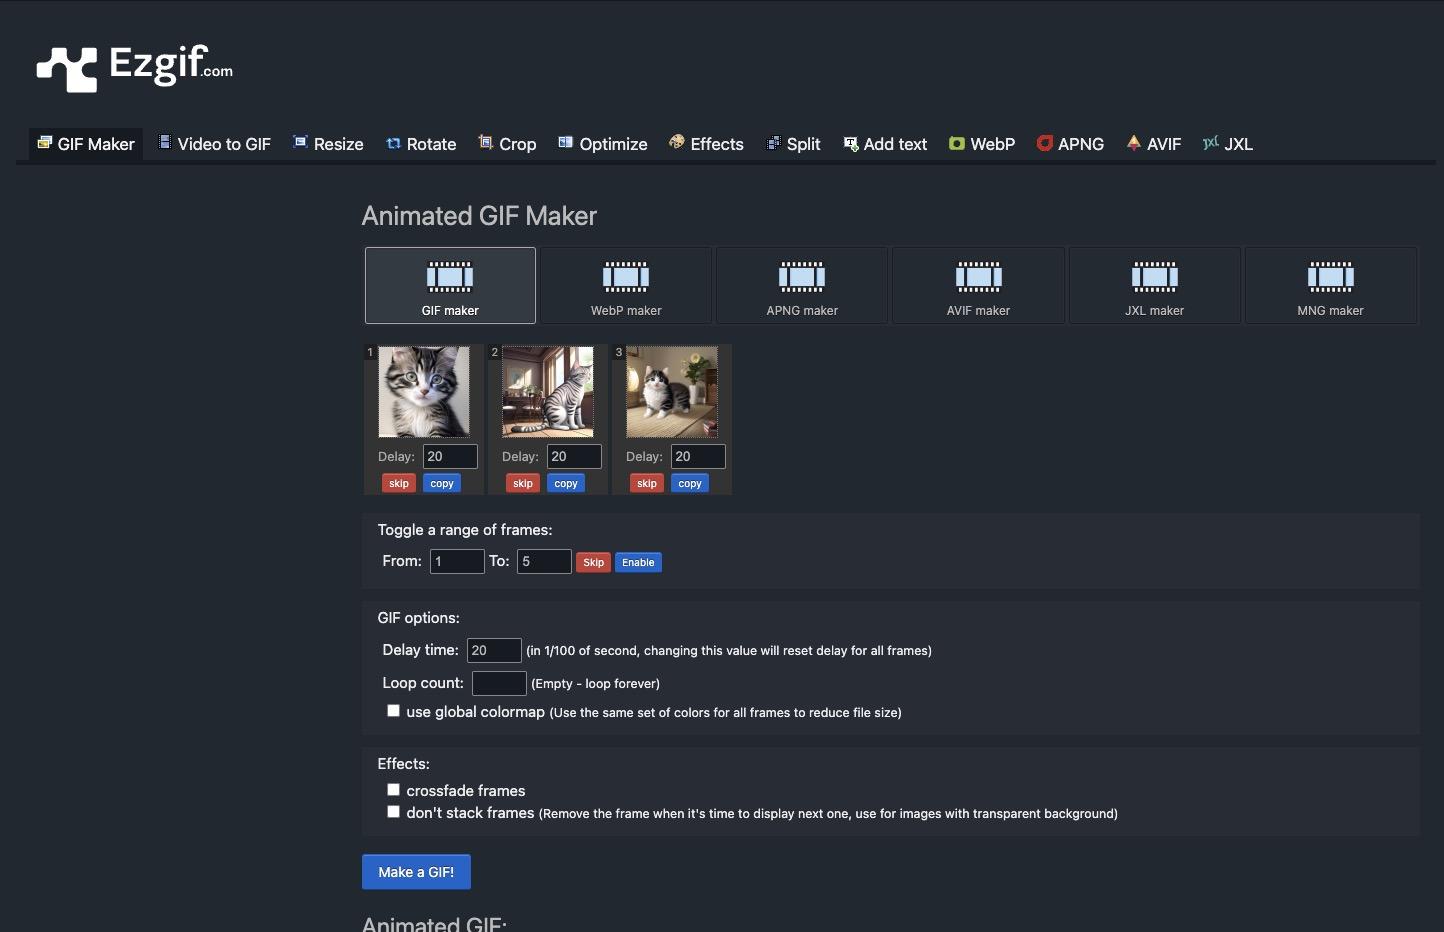The height and width of the screenshot is (932, 1444).
Task: Click the range Skip button
Action: coord(593,562)
